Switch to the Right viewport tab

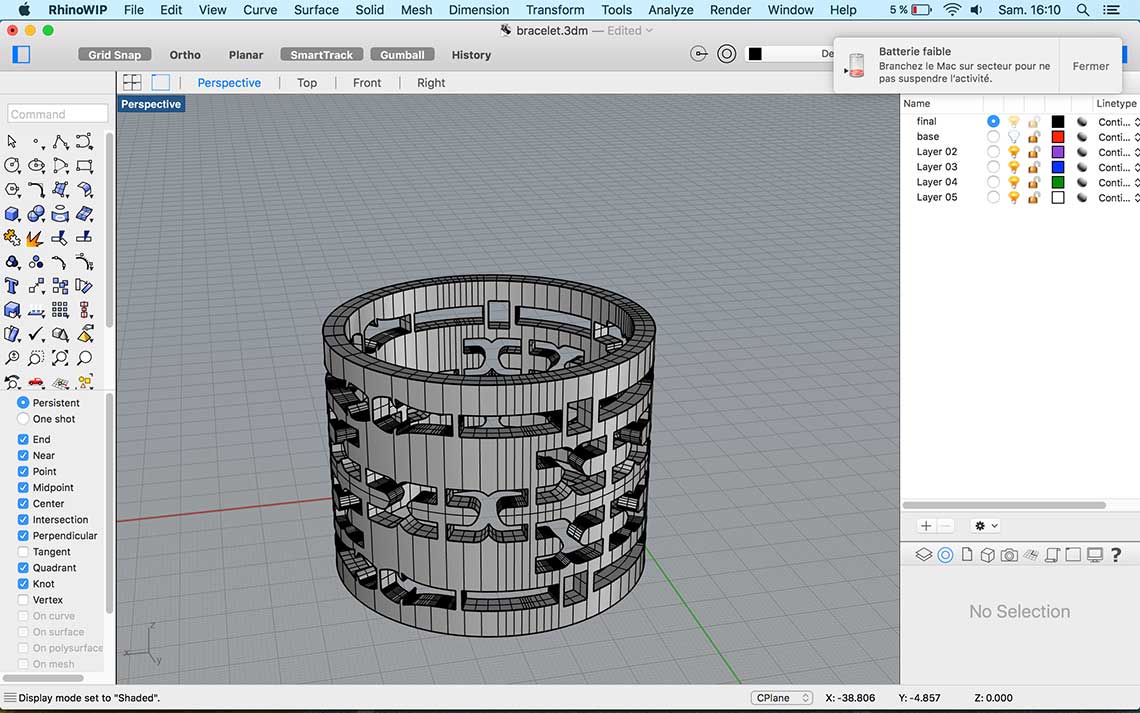pyautogui.click(x=431, y=83)
